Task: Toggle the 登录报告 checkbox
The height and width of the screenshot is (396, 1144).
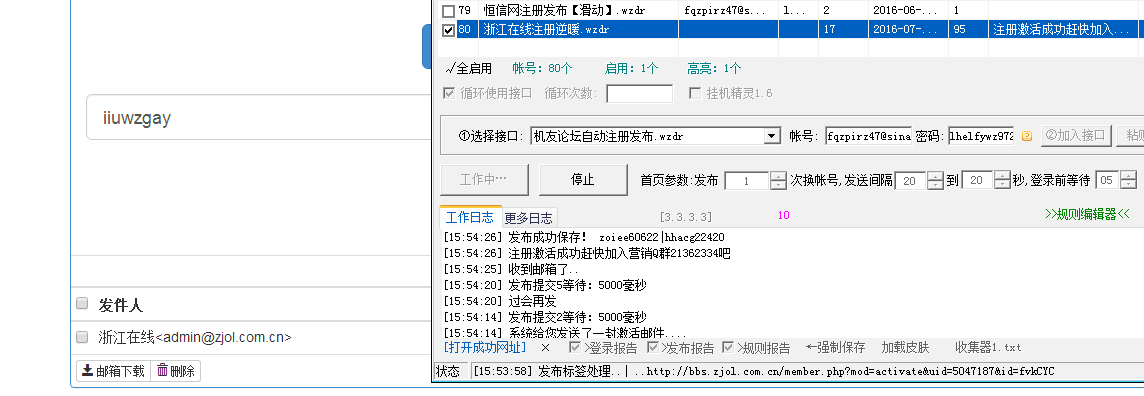Action: 575,347
